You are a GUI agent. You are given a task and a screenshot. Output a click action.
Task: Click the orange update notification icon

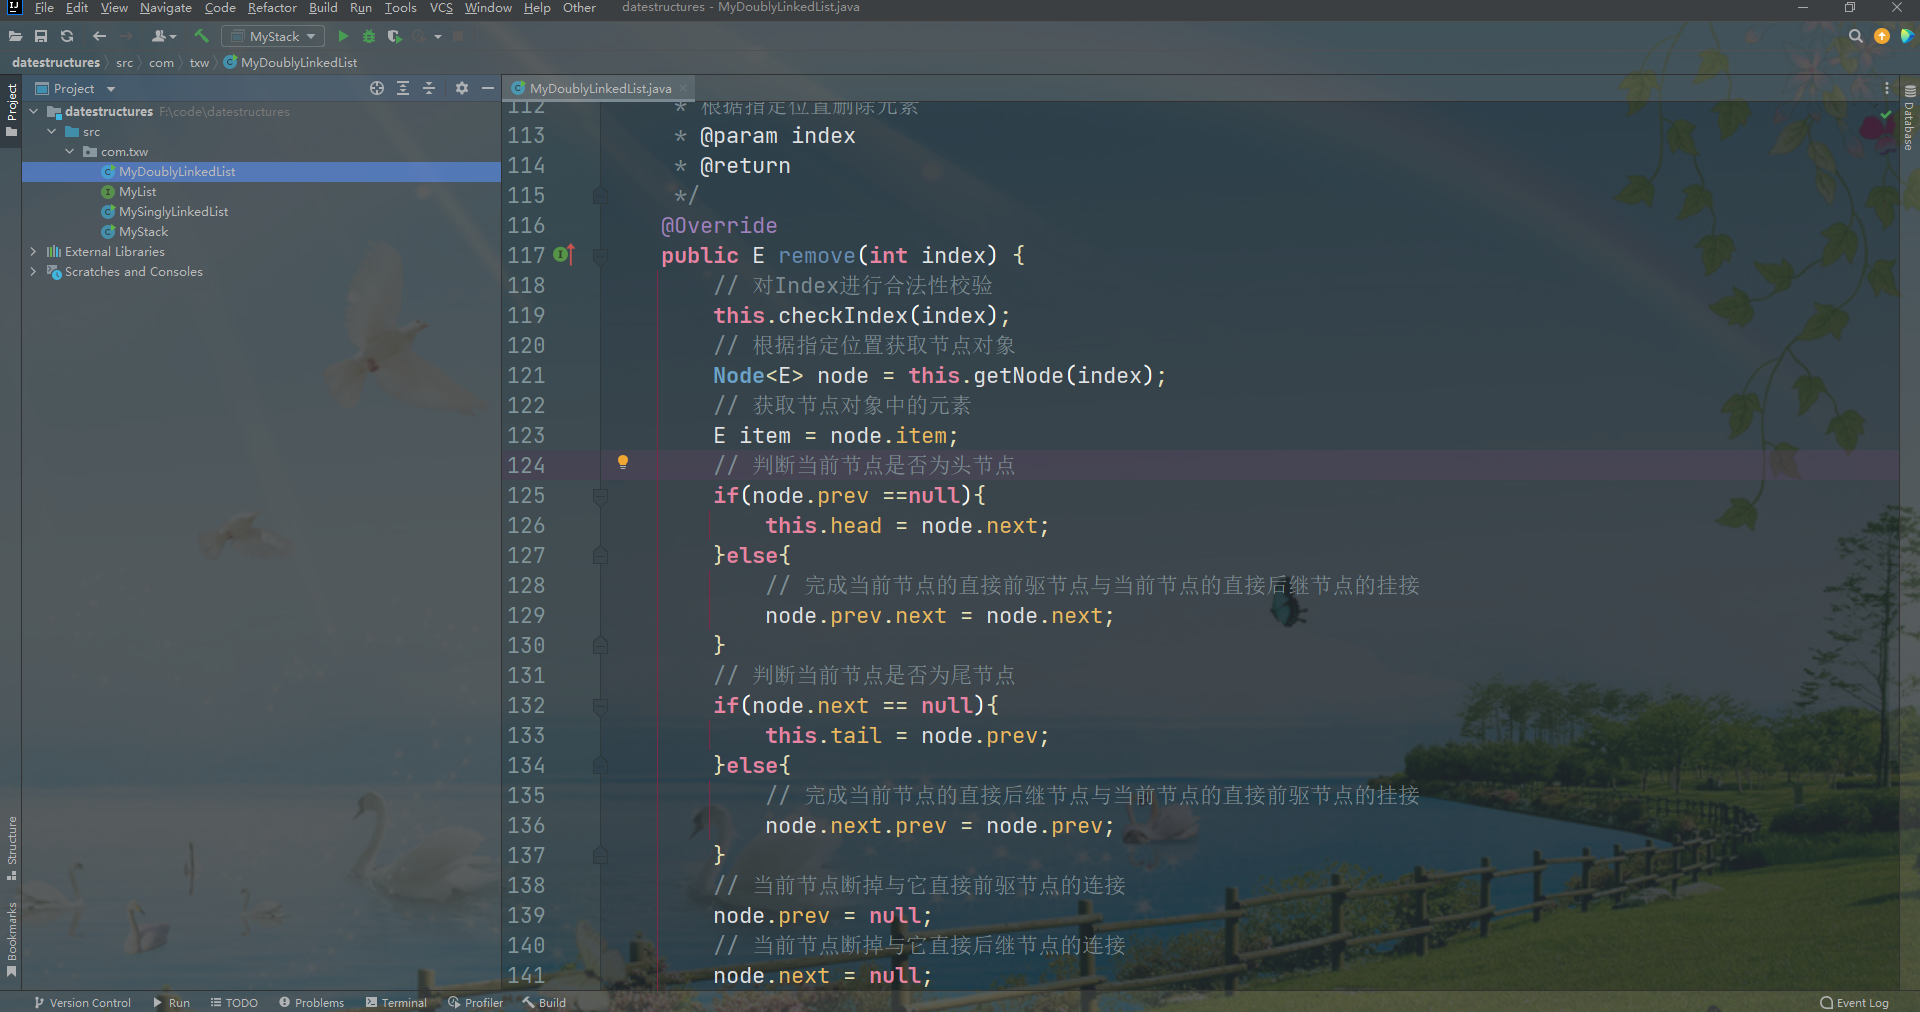tap(1882, 36)
